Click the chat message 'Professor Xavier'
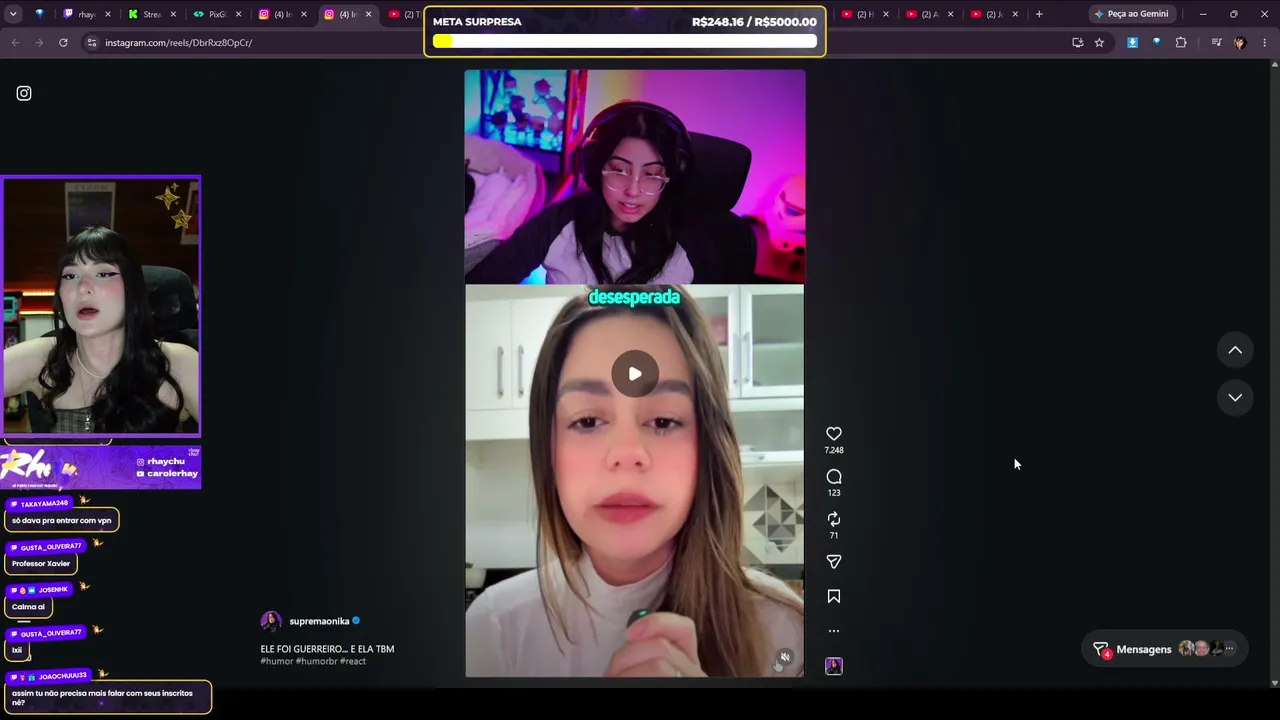Image resolution: width=1280 pixels, height=720 pixels. [x=41, y=563]
